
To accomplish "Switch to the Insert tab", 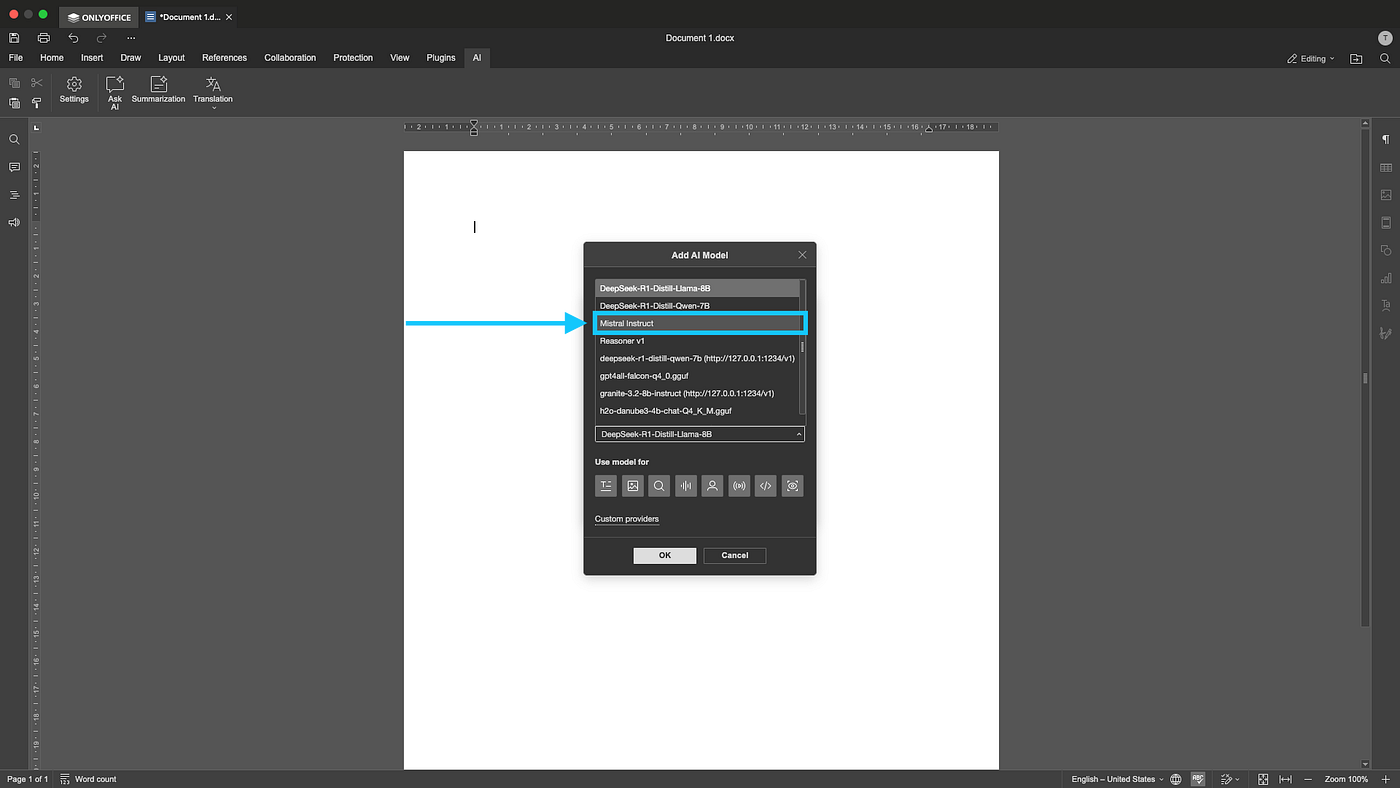I will click(92, 58).
